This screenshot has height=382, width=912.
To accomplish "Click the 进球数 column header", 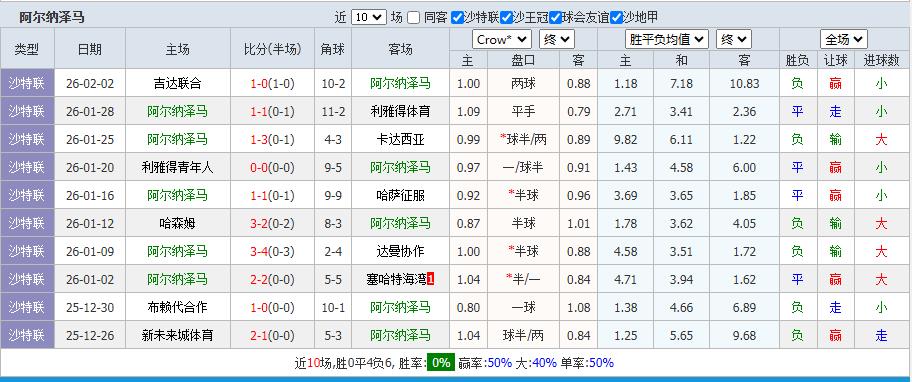I will pos(881,60).
